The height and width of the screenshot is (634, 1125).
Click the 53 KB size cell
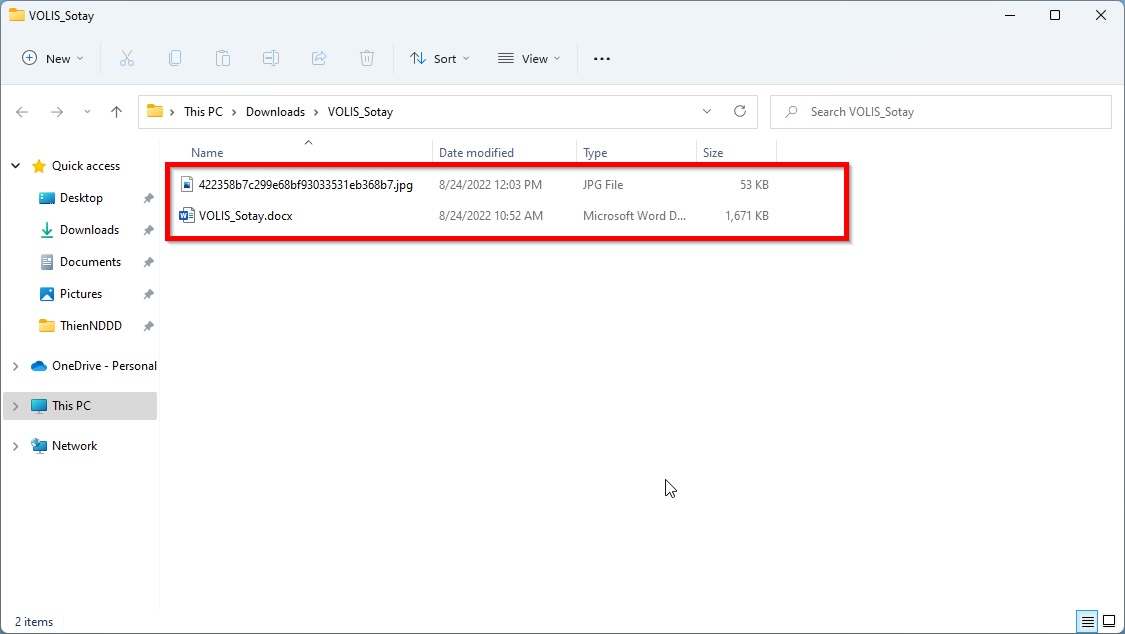click(754, 185)
